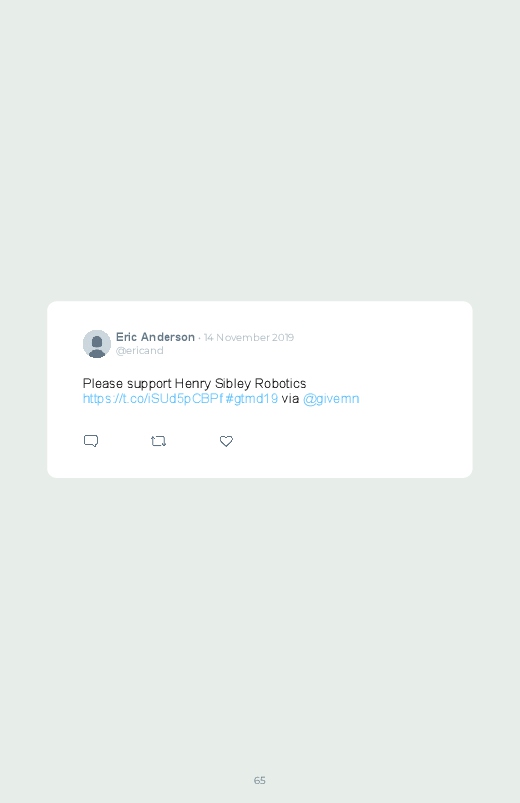
Task: Click the word "via" before @givemn
Action: click(290, 398)
